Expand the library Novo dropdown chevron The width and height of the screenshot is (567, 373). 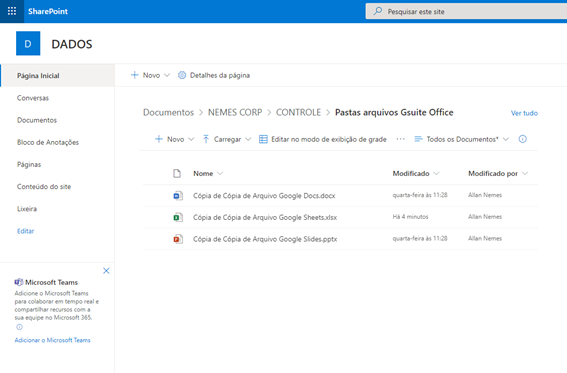click(191, 139)
